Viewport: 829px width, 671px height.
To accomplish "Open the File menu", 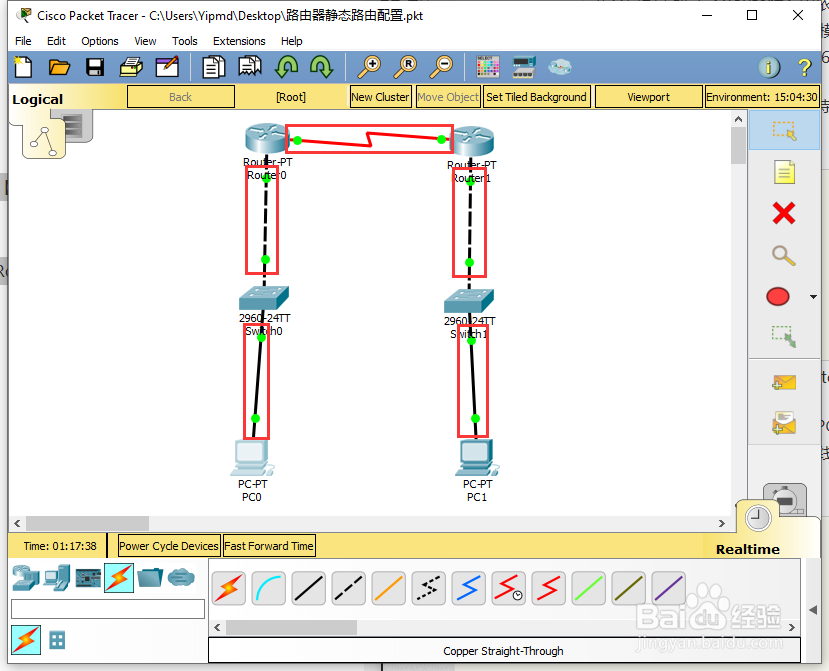I will click(23, 41).
